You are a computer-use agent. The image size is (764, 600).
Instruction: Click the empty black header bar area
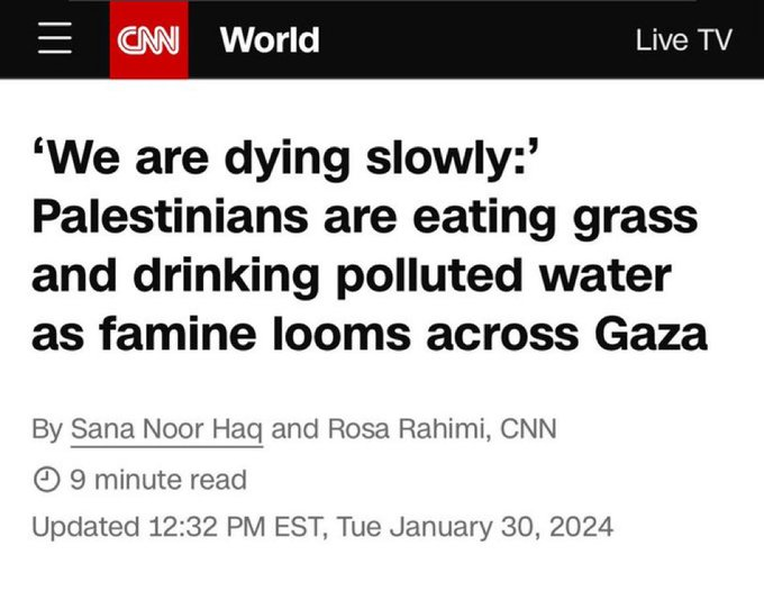(478, 39)
